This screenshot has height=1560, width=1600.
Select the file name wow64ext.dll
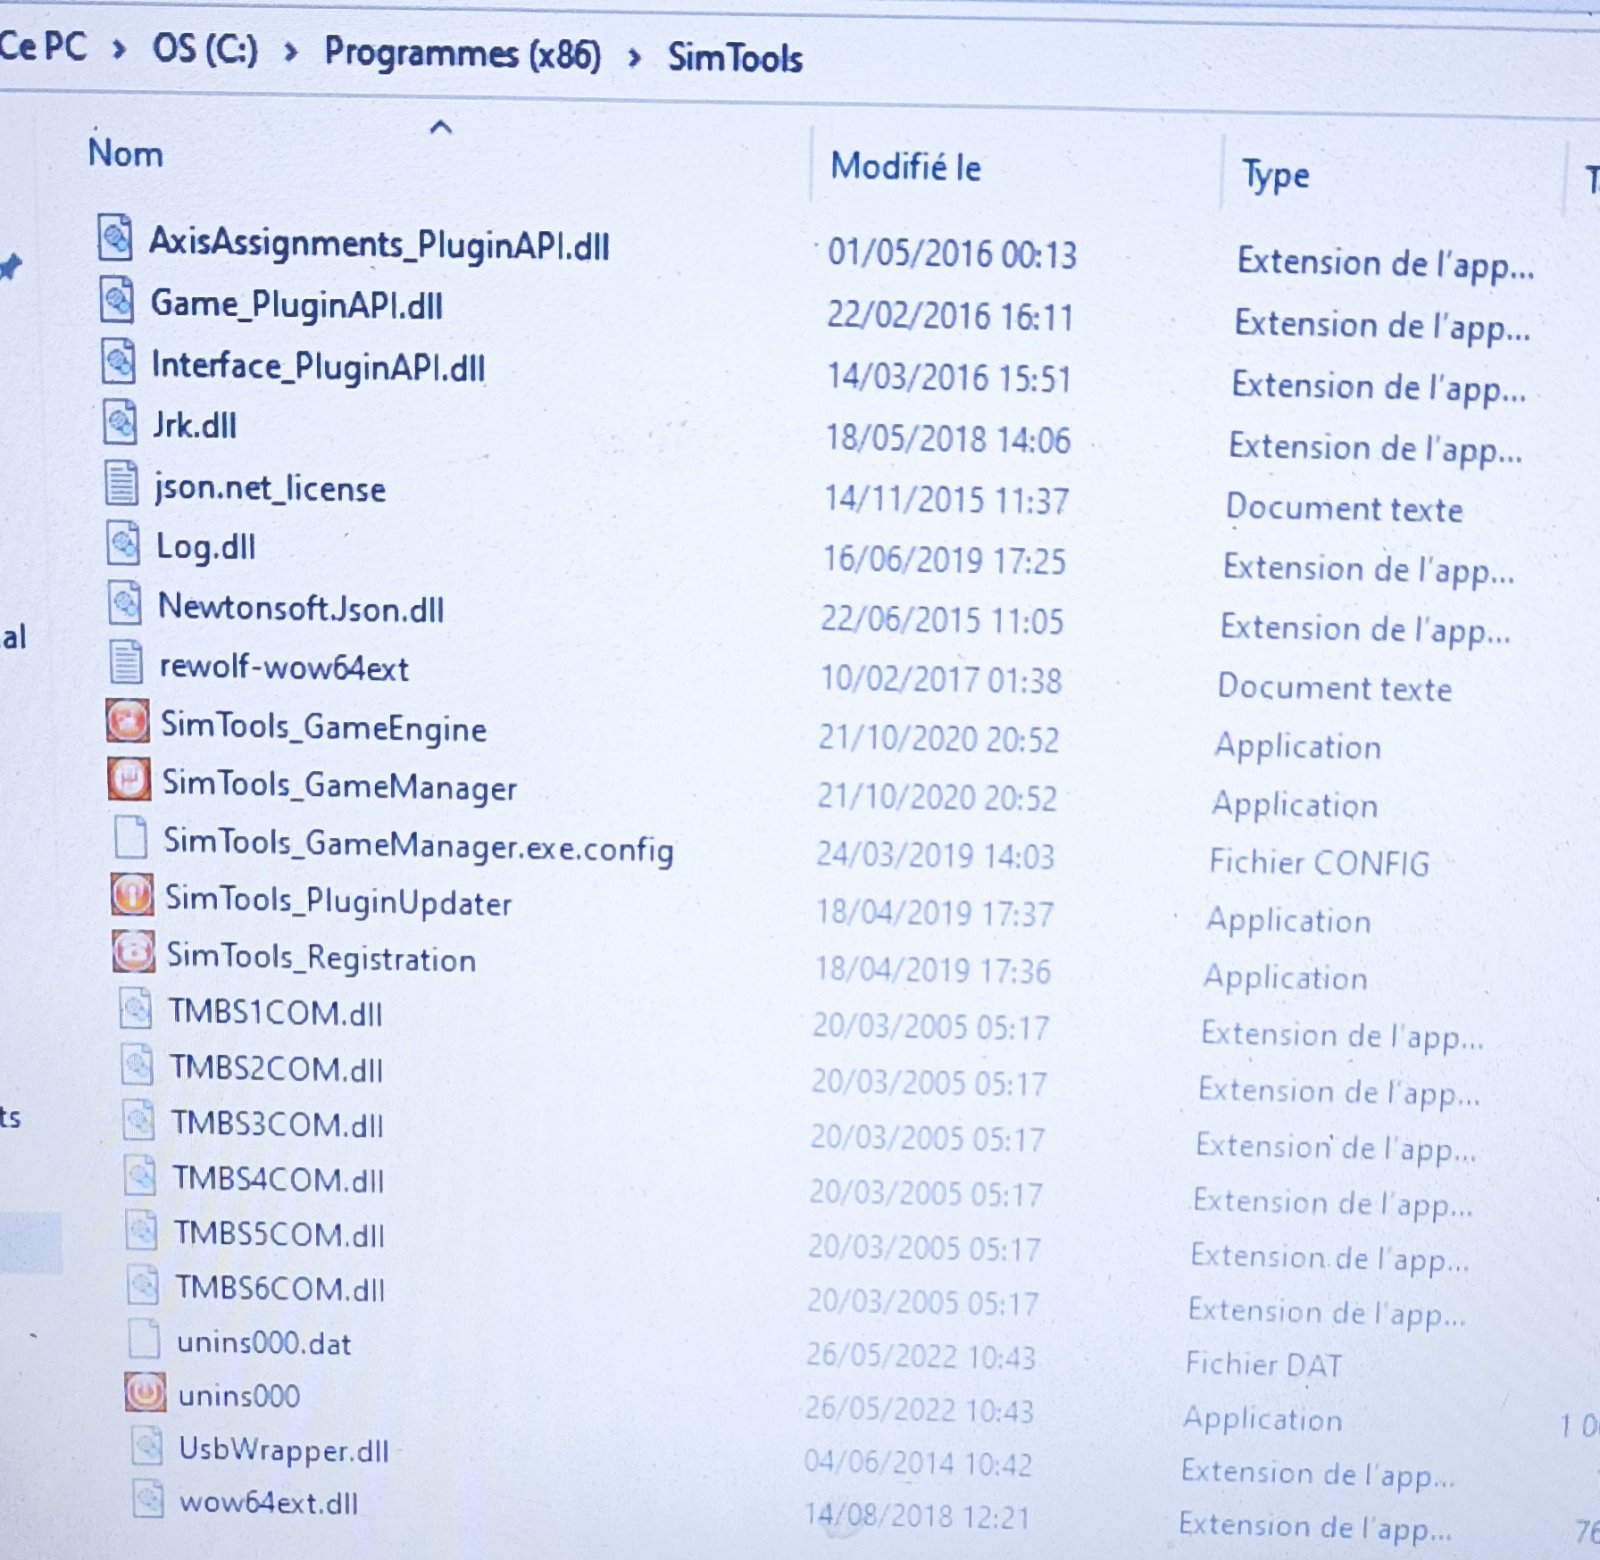(x=269, y=1503)
